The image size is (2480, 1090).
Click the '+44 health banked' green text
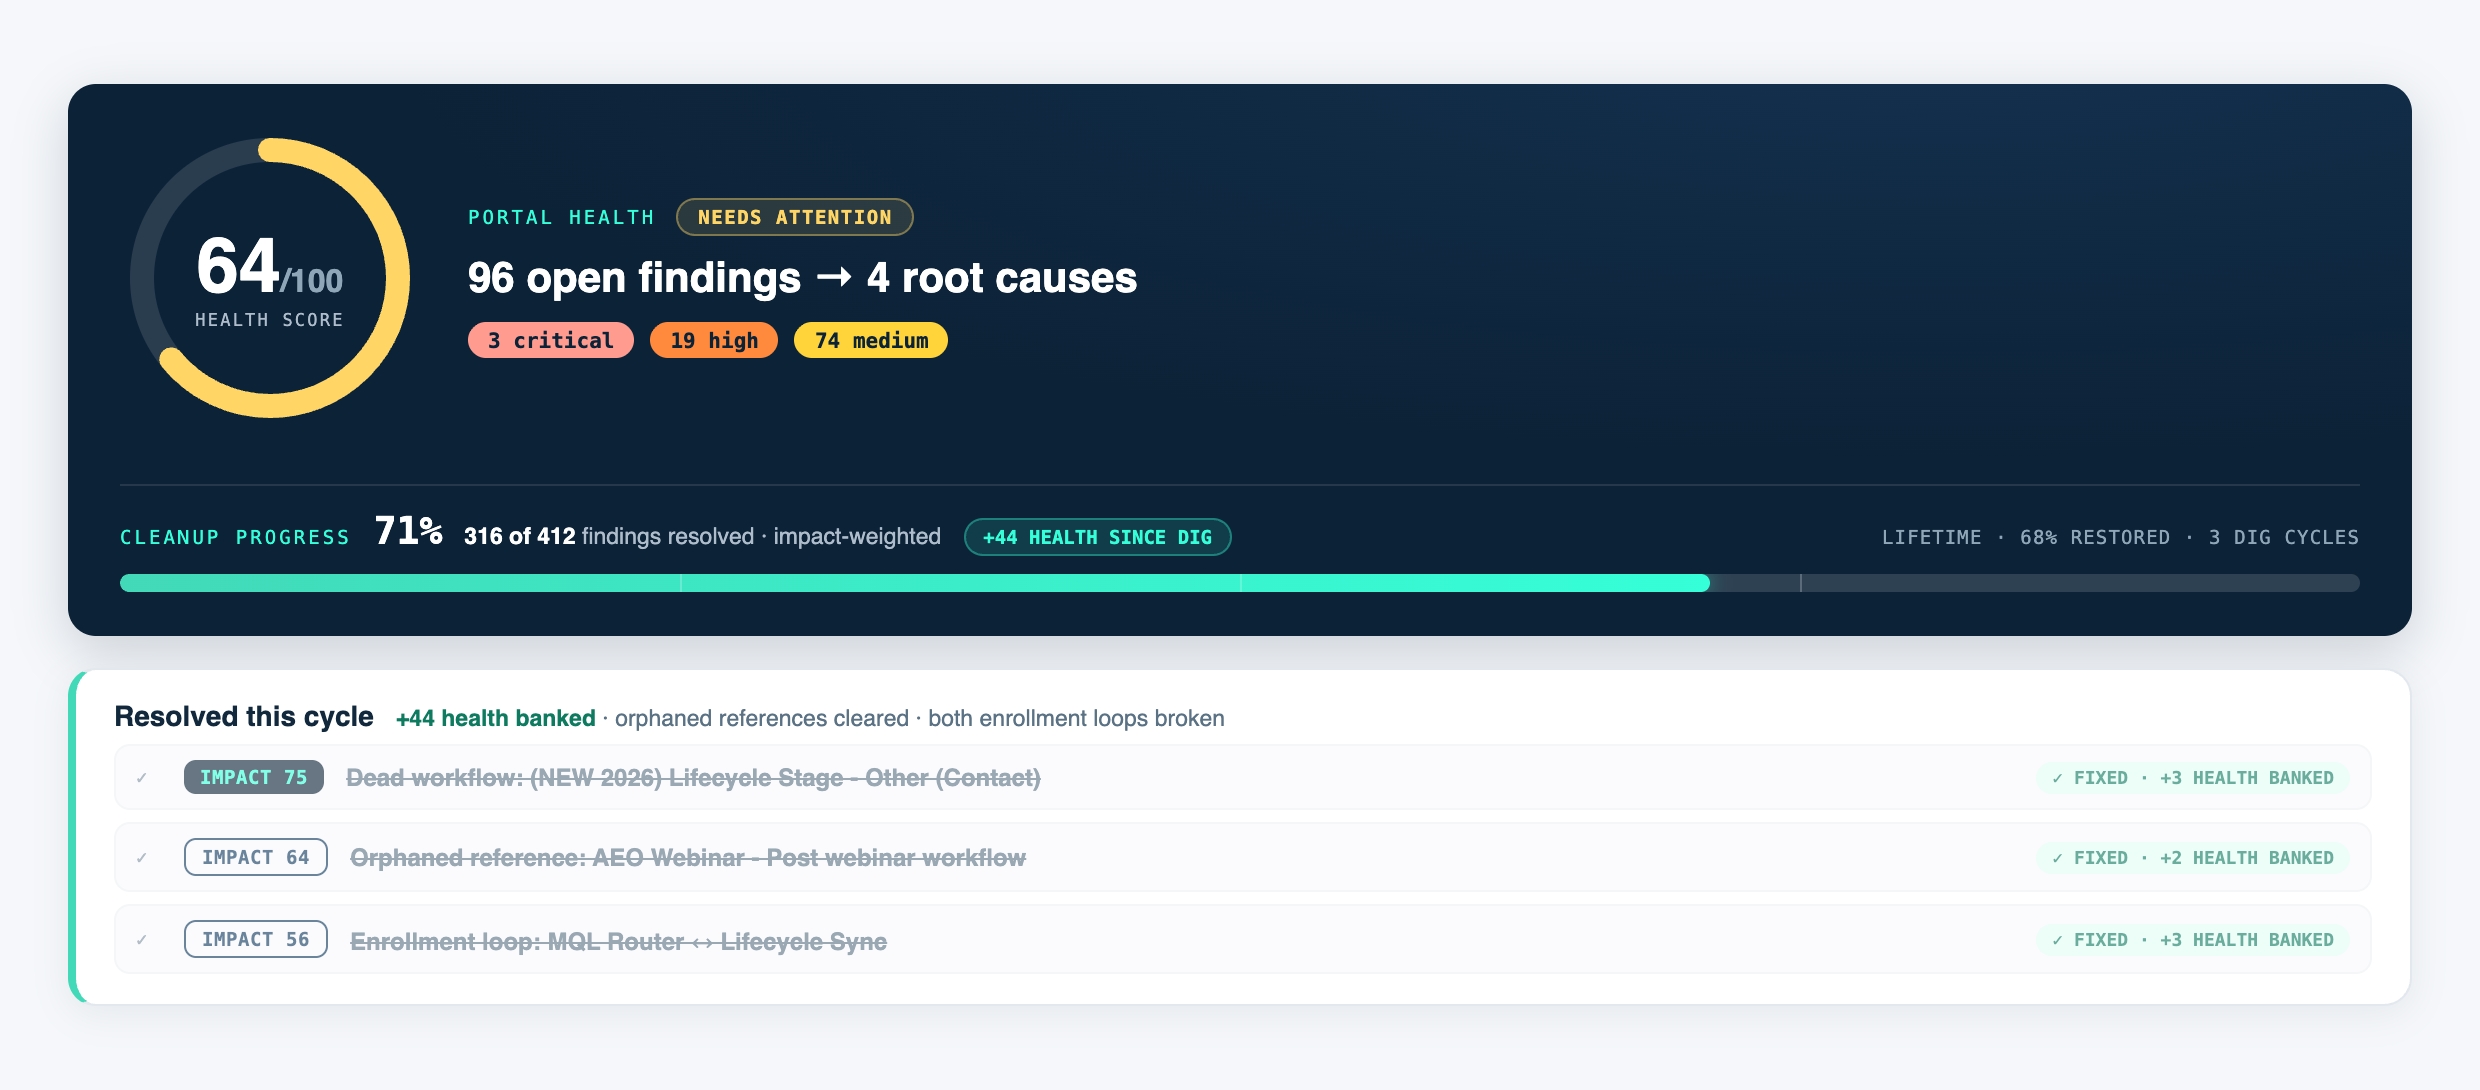click(495, 718)
